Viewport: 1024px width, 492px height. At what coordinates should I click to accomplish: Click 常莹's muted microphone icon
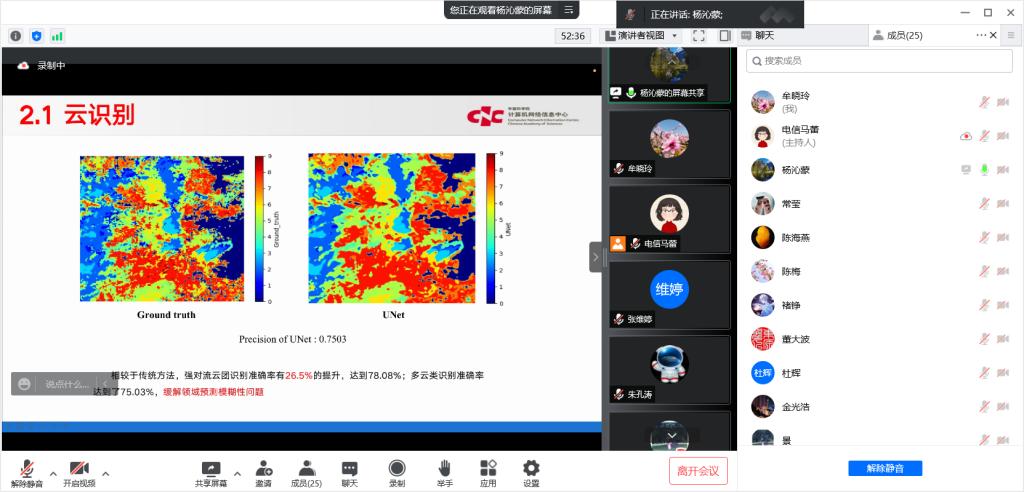click(984, 204)
